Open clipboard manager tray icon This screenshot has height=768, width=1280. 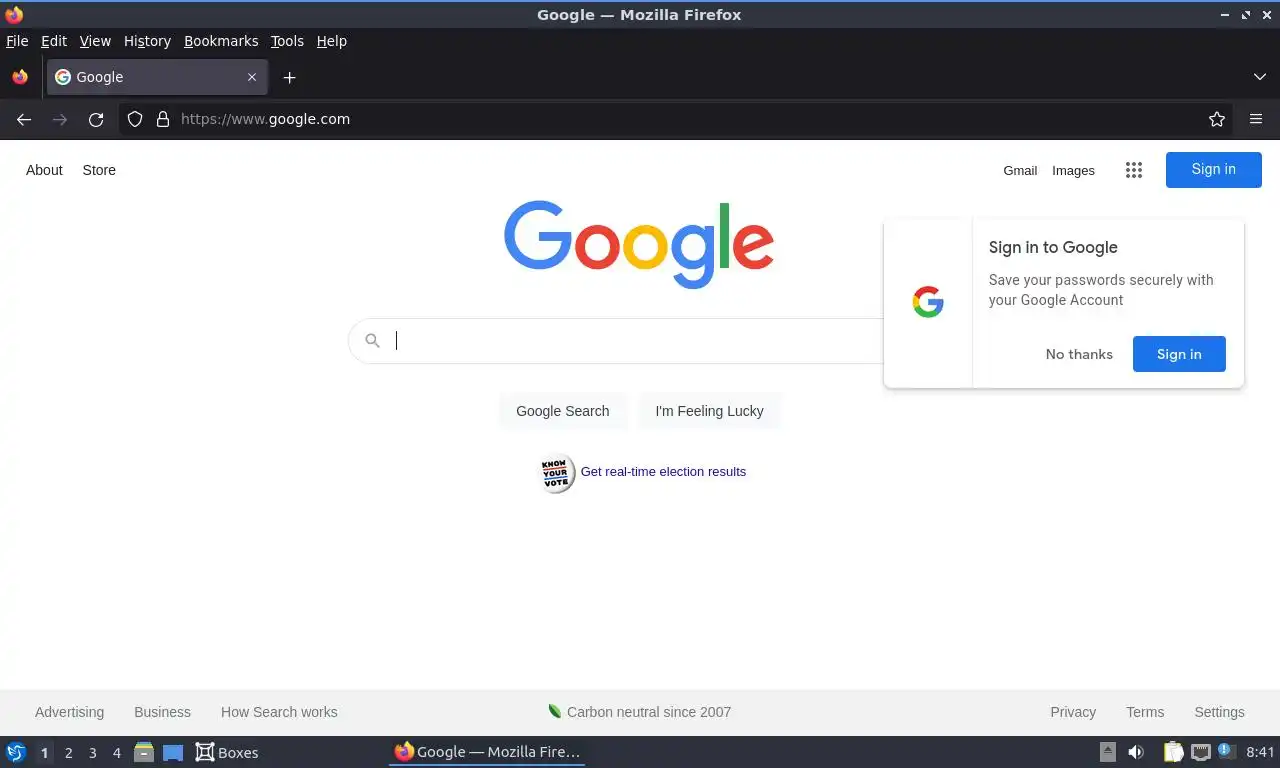(1173, 752)
